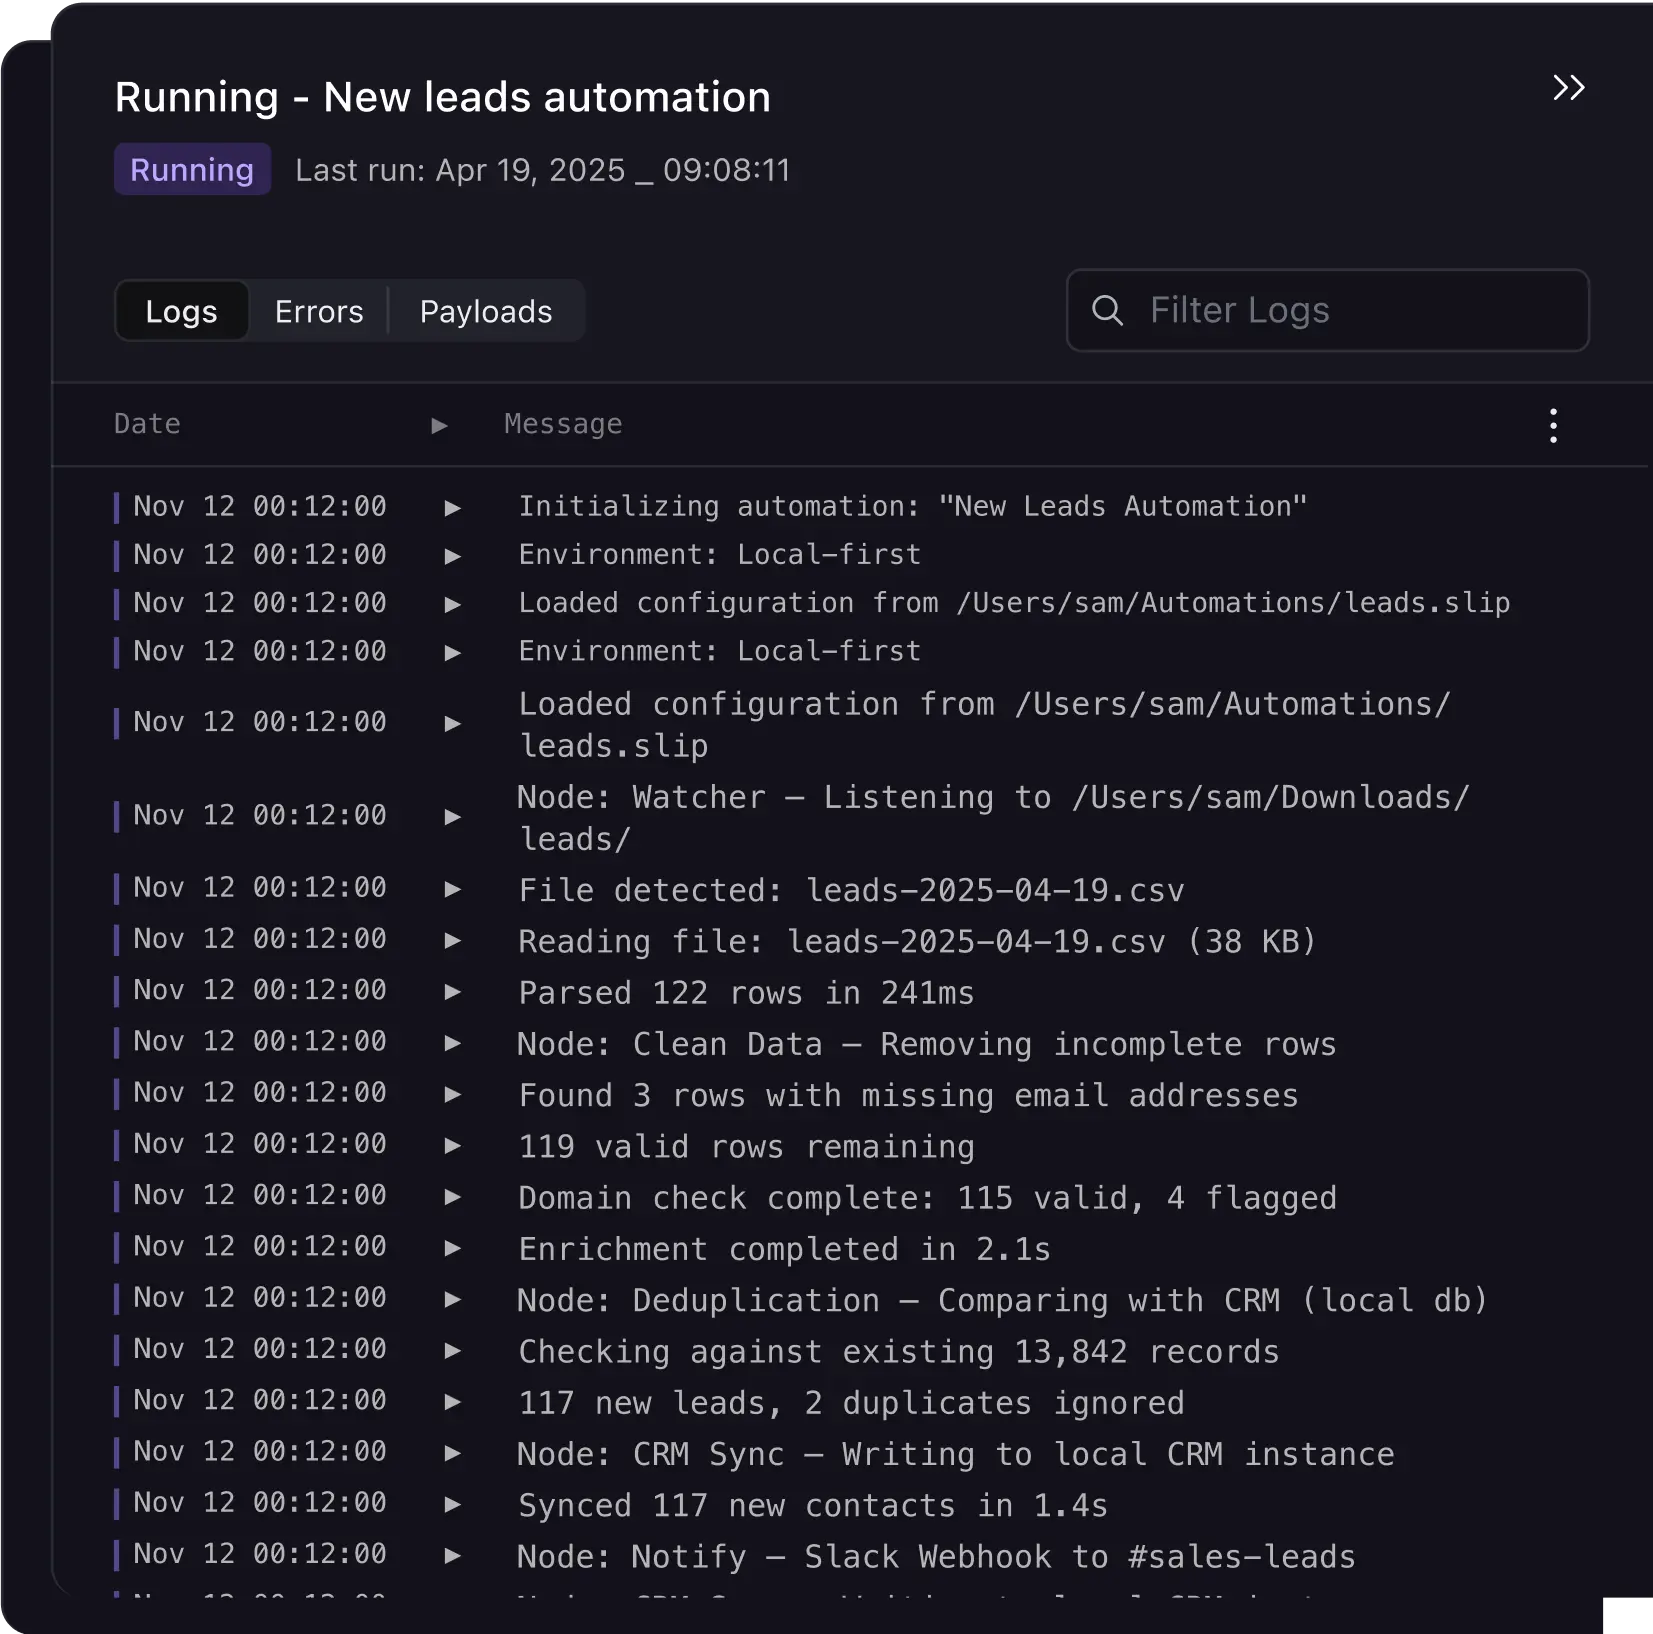Viewport: 1653px width, 1634px height.
Task: Click the Message column header
Action: 563,425
